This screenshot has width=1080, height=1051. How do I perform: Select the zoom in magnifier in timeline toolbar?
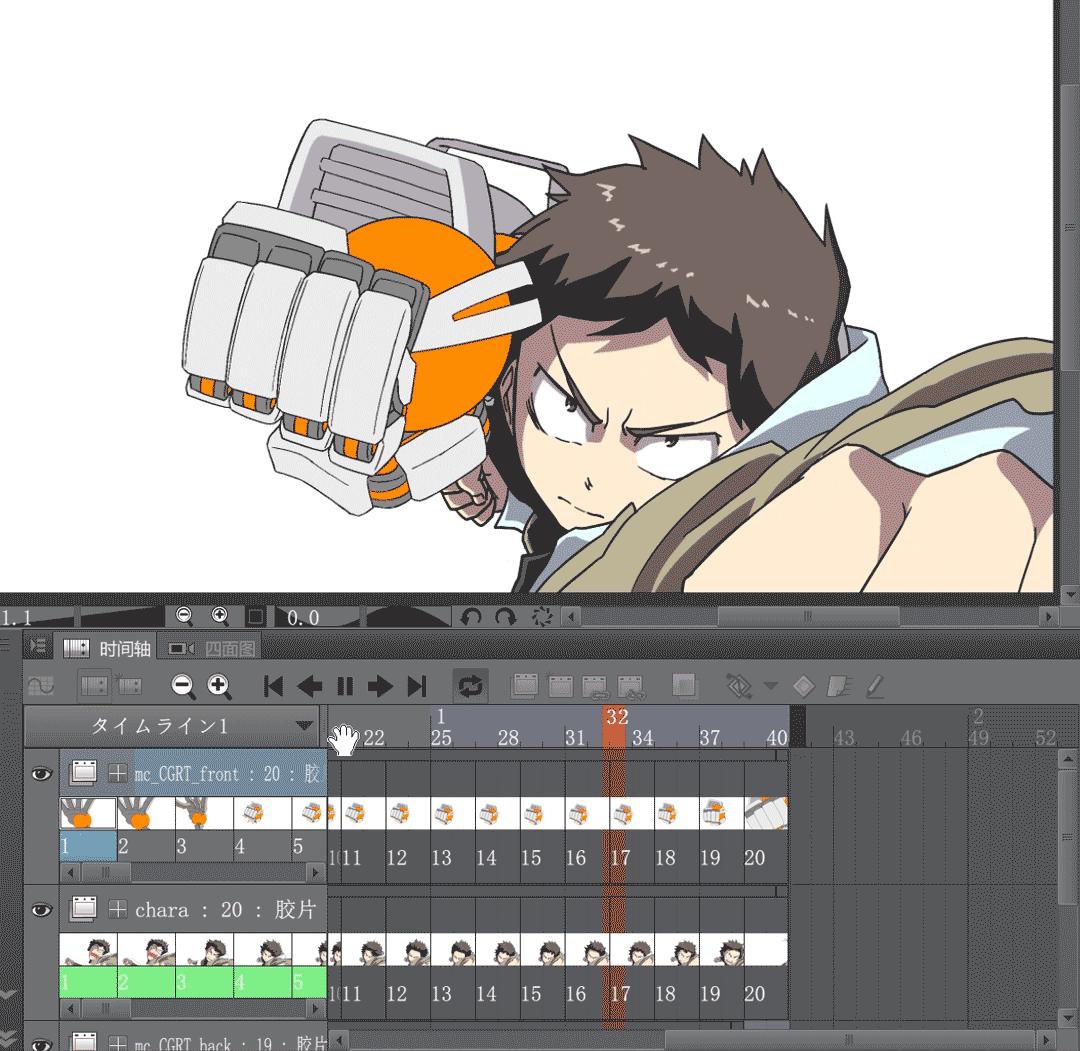[x=220, y=687]
